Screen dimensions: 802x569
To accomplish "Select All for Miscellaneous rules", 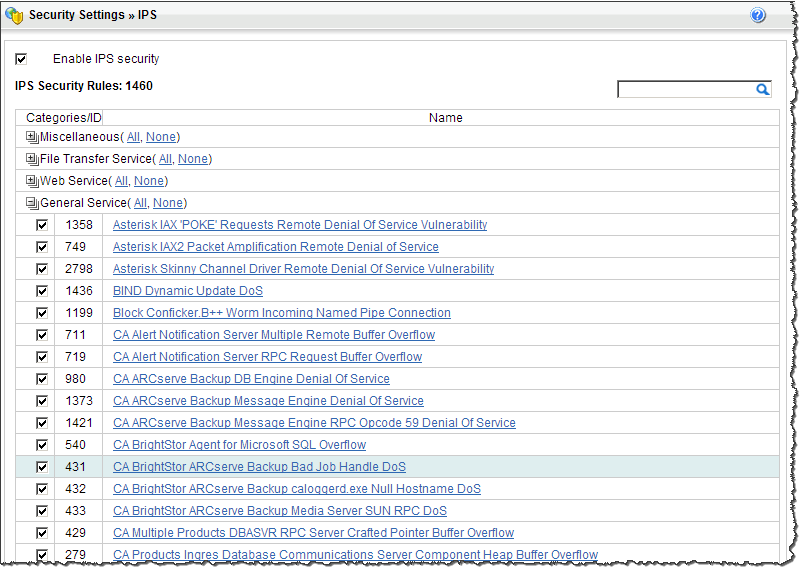I will click(133, 137).
